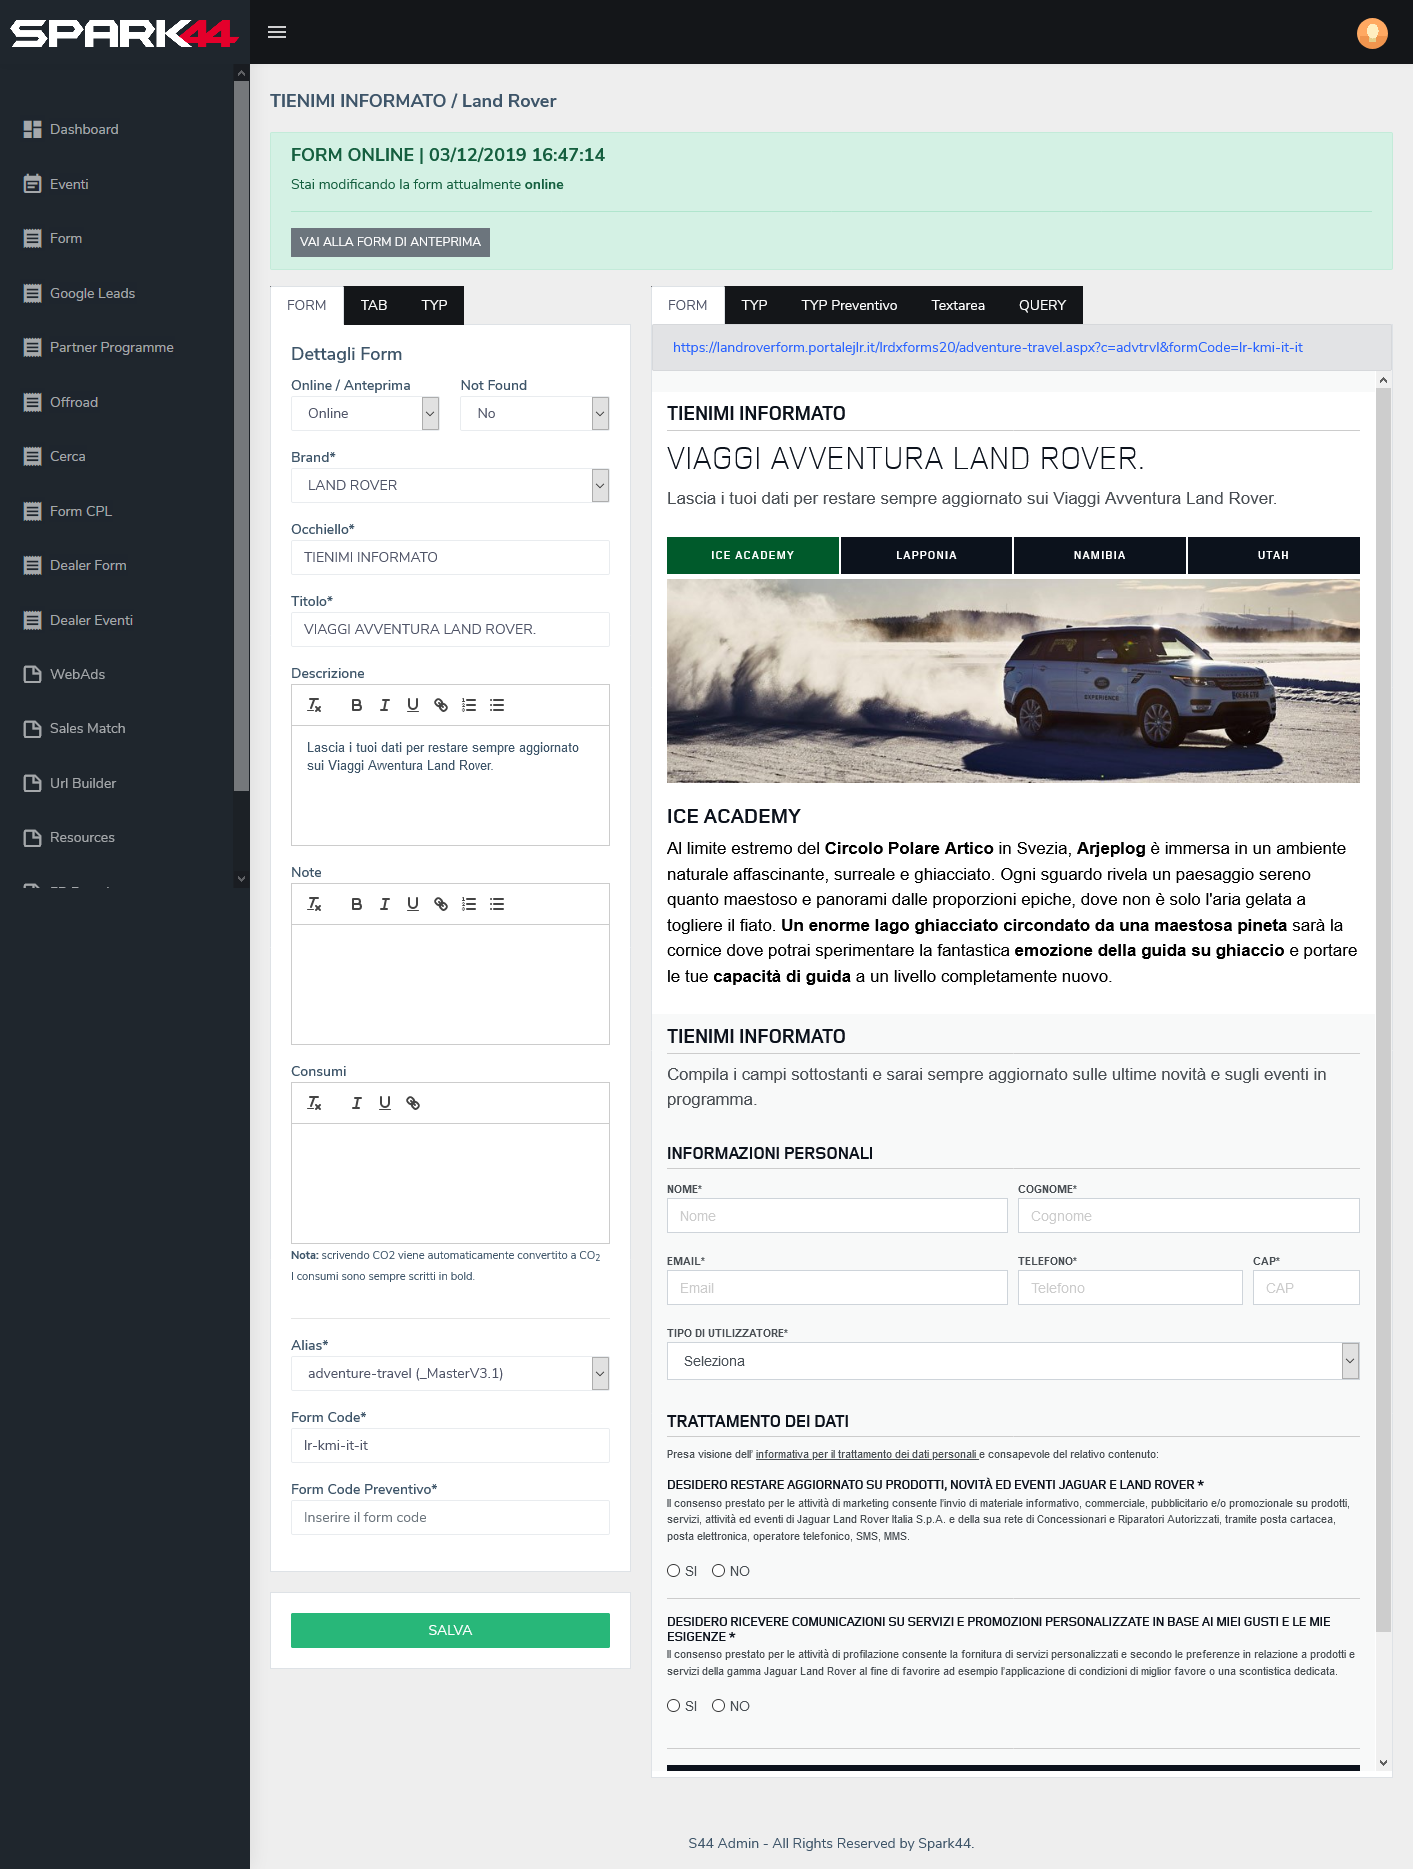
Task: Open the Not Found dropdown
Action: (x=534, y=413)
